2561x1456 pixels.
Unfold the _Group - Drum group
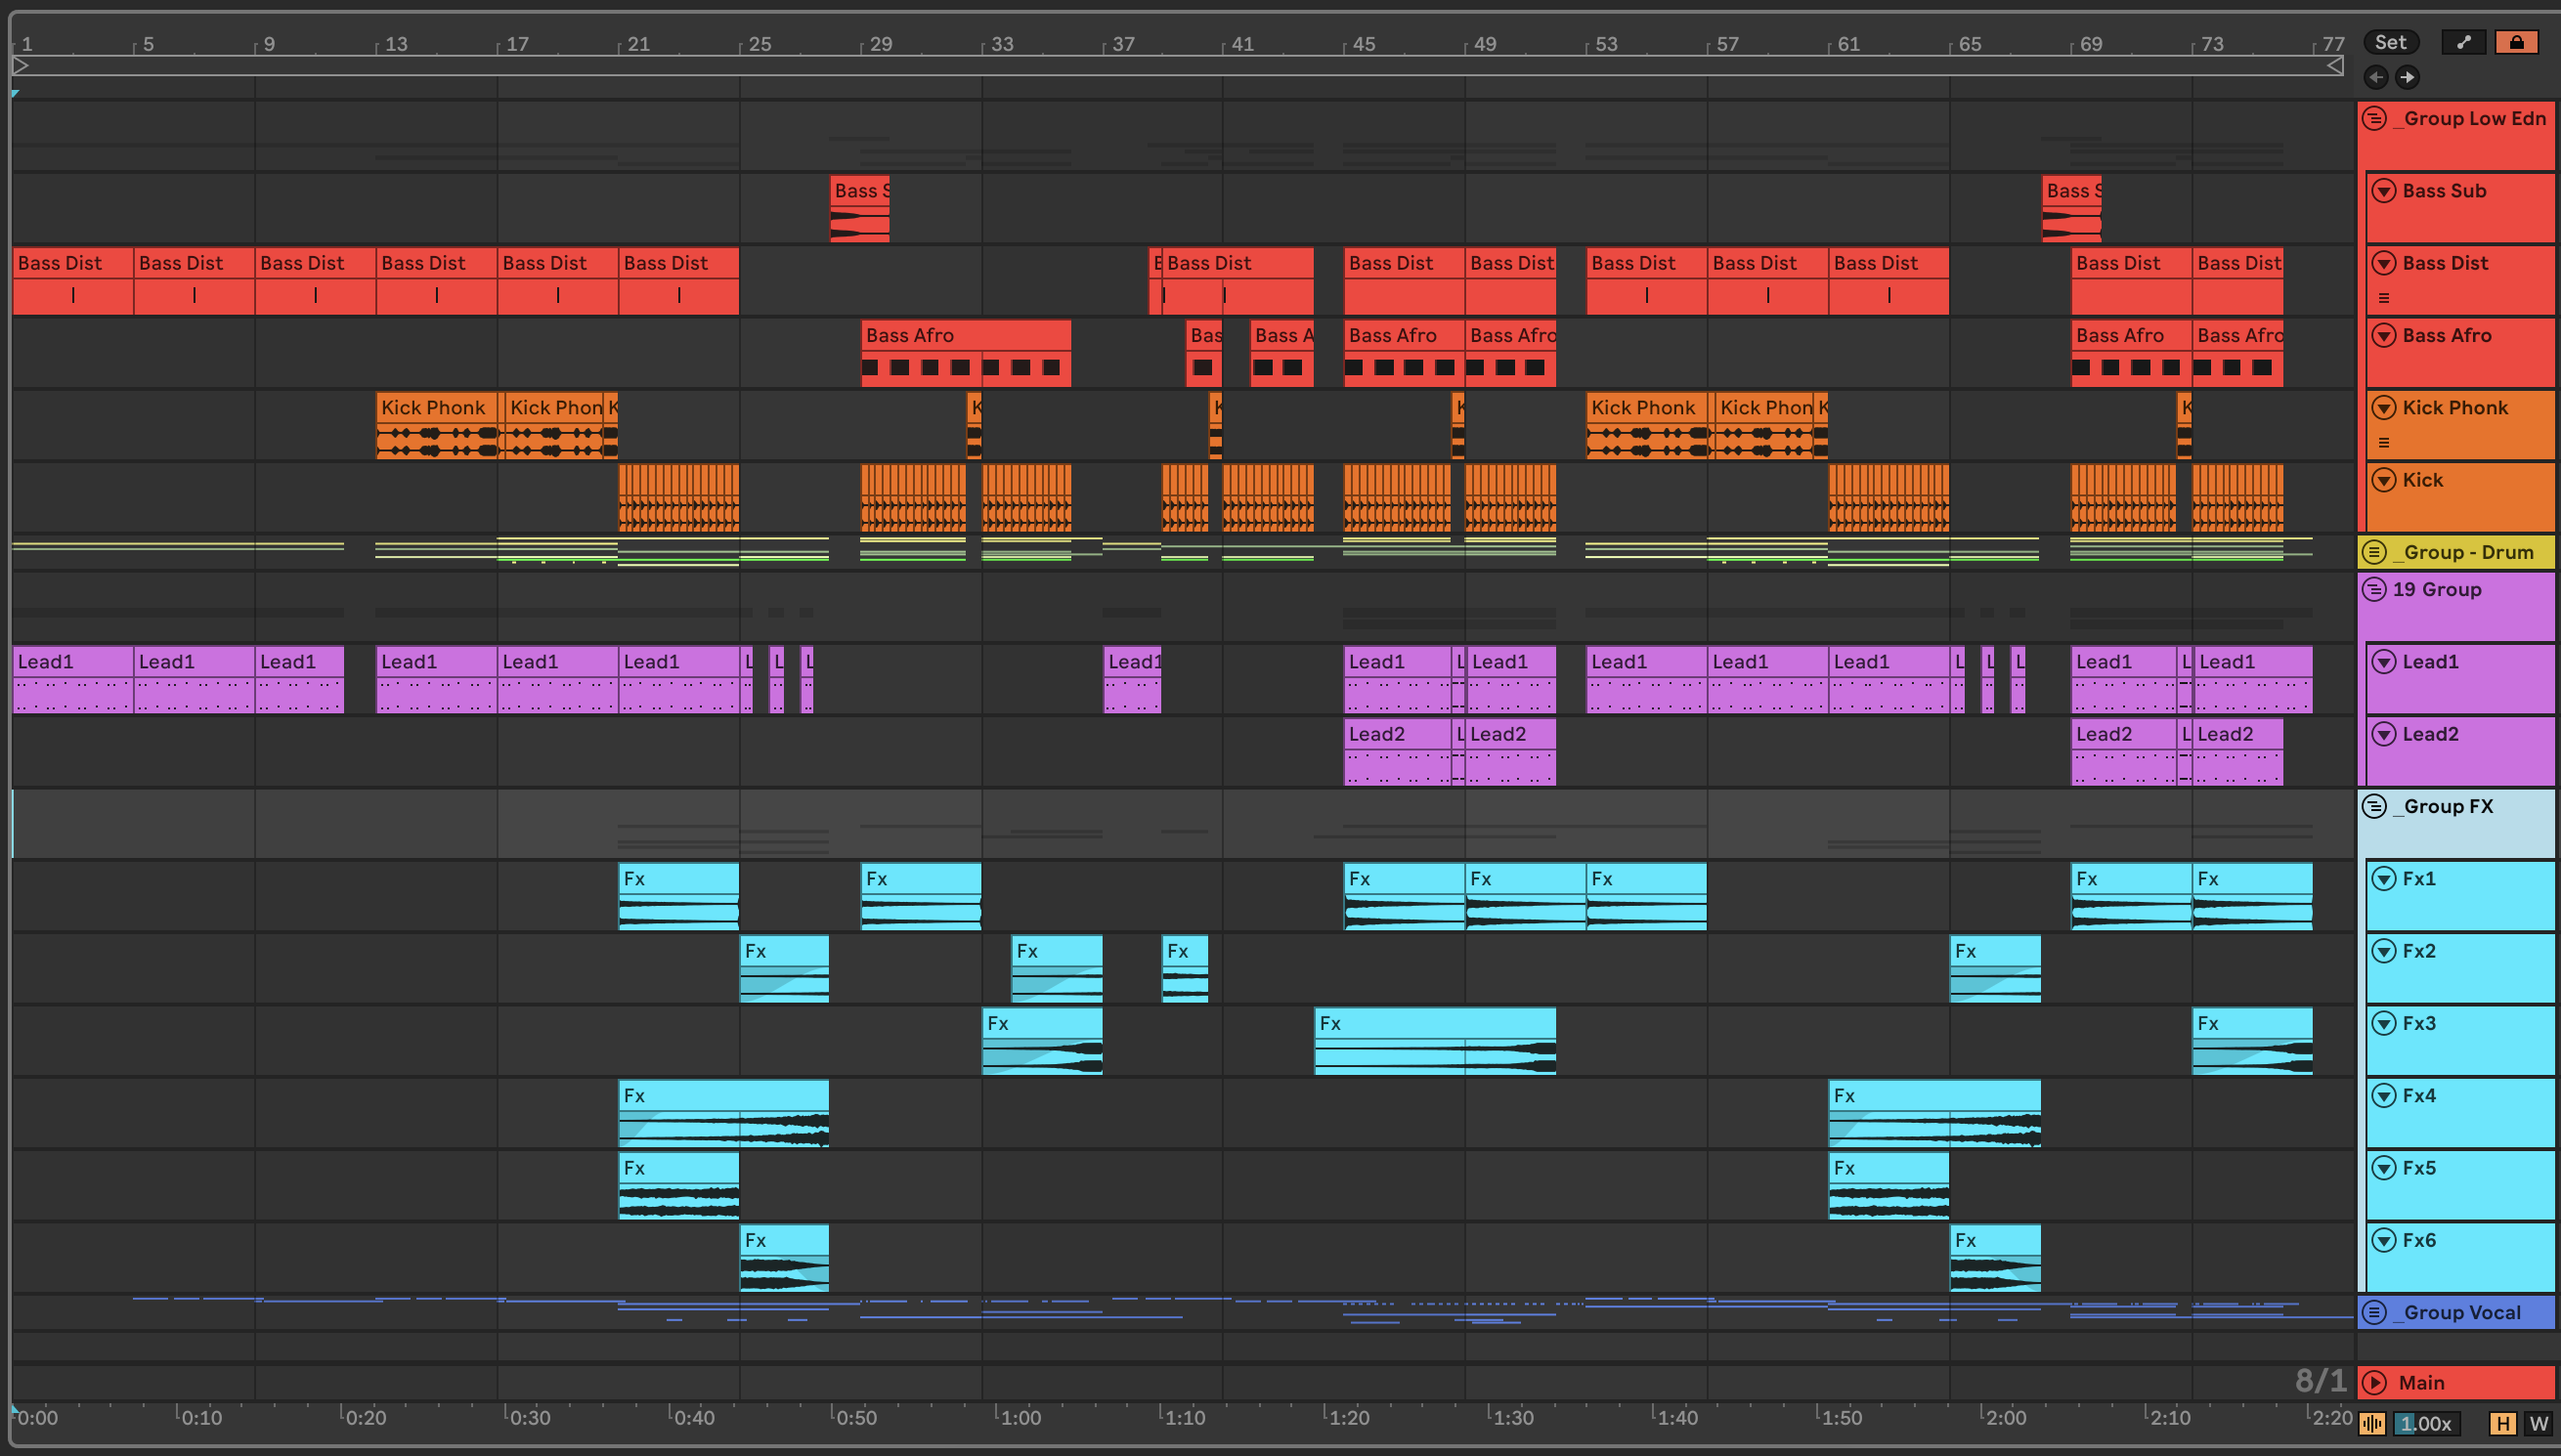click(x=2375, y=552)
